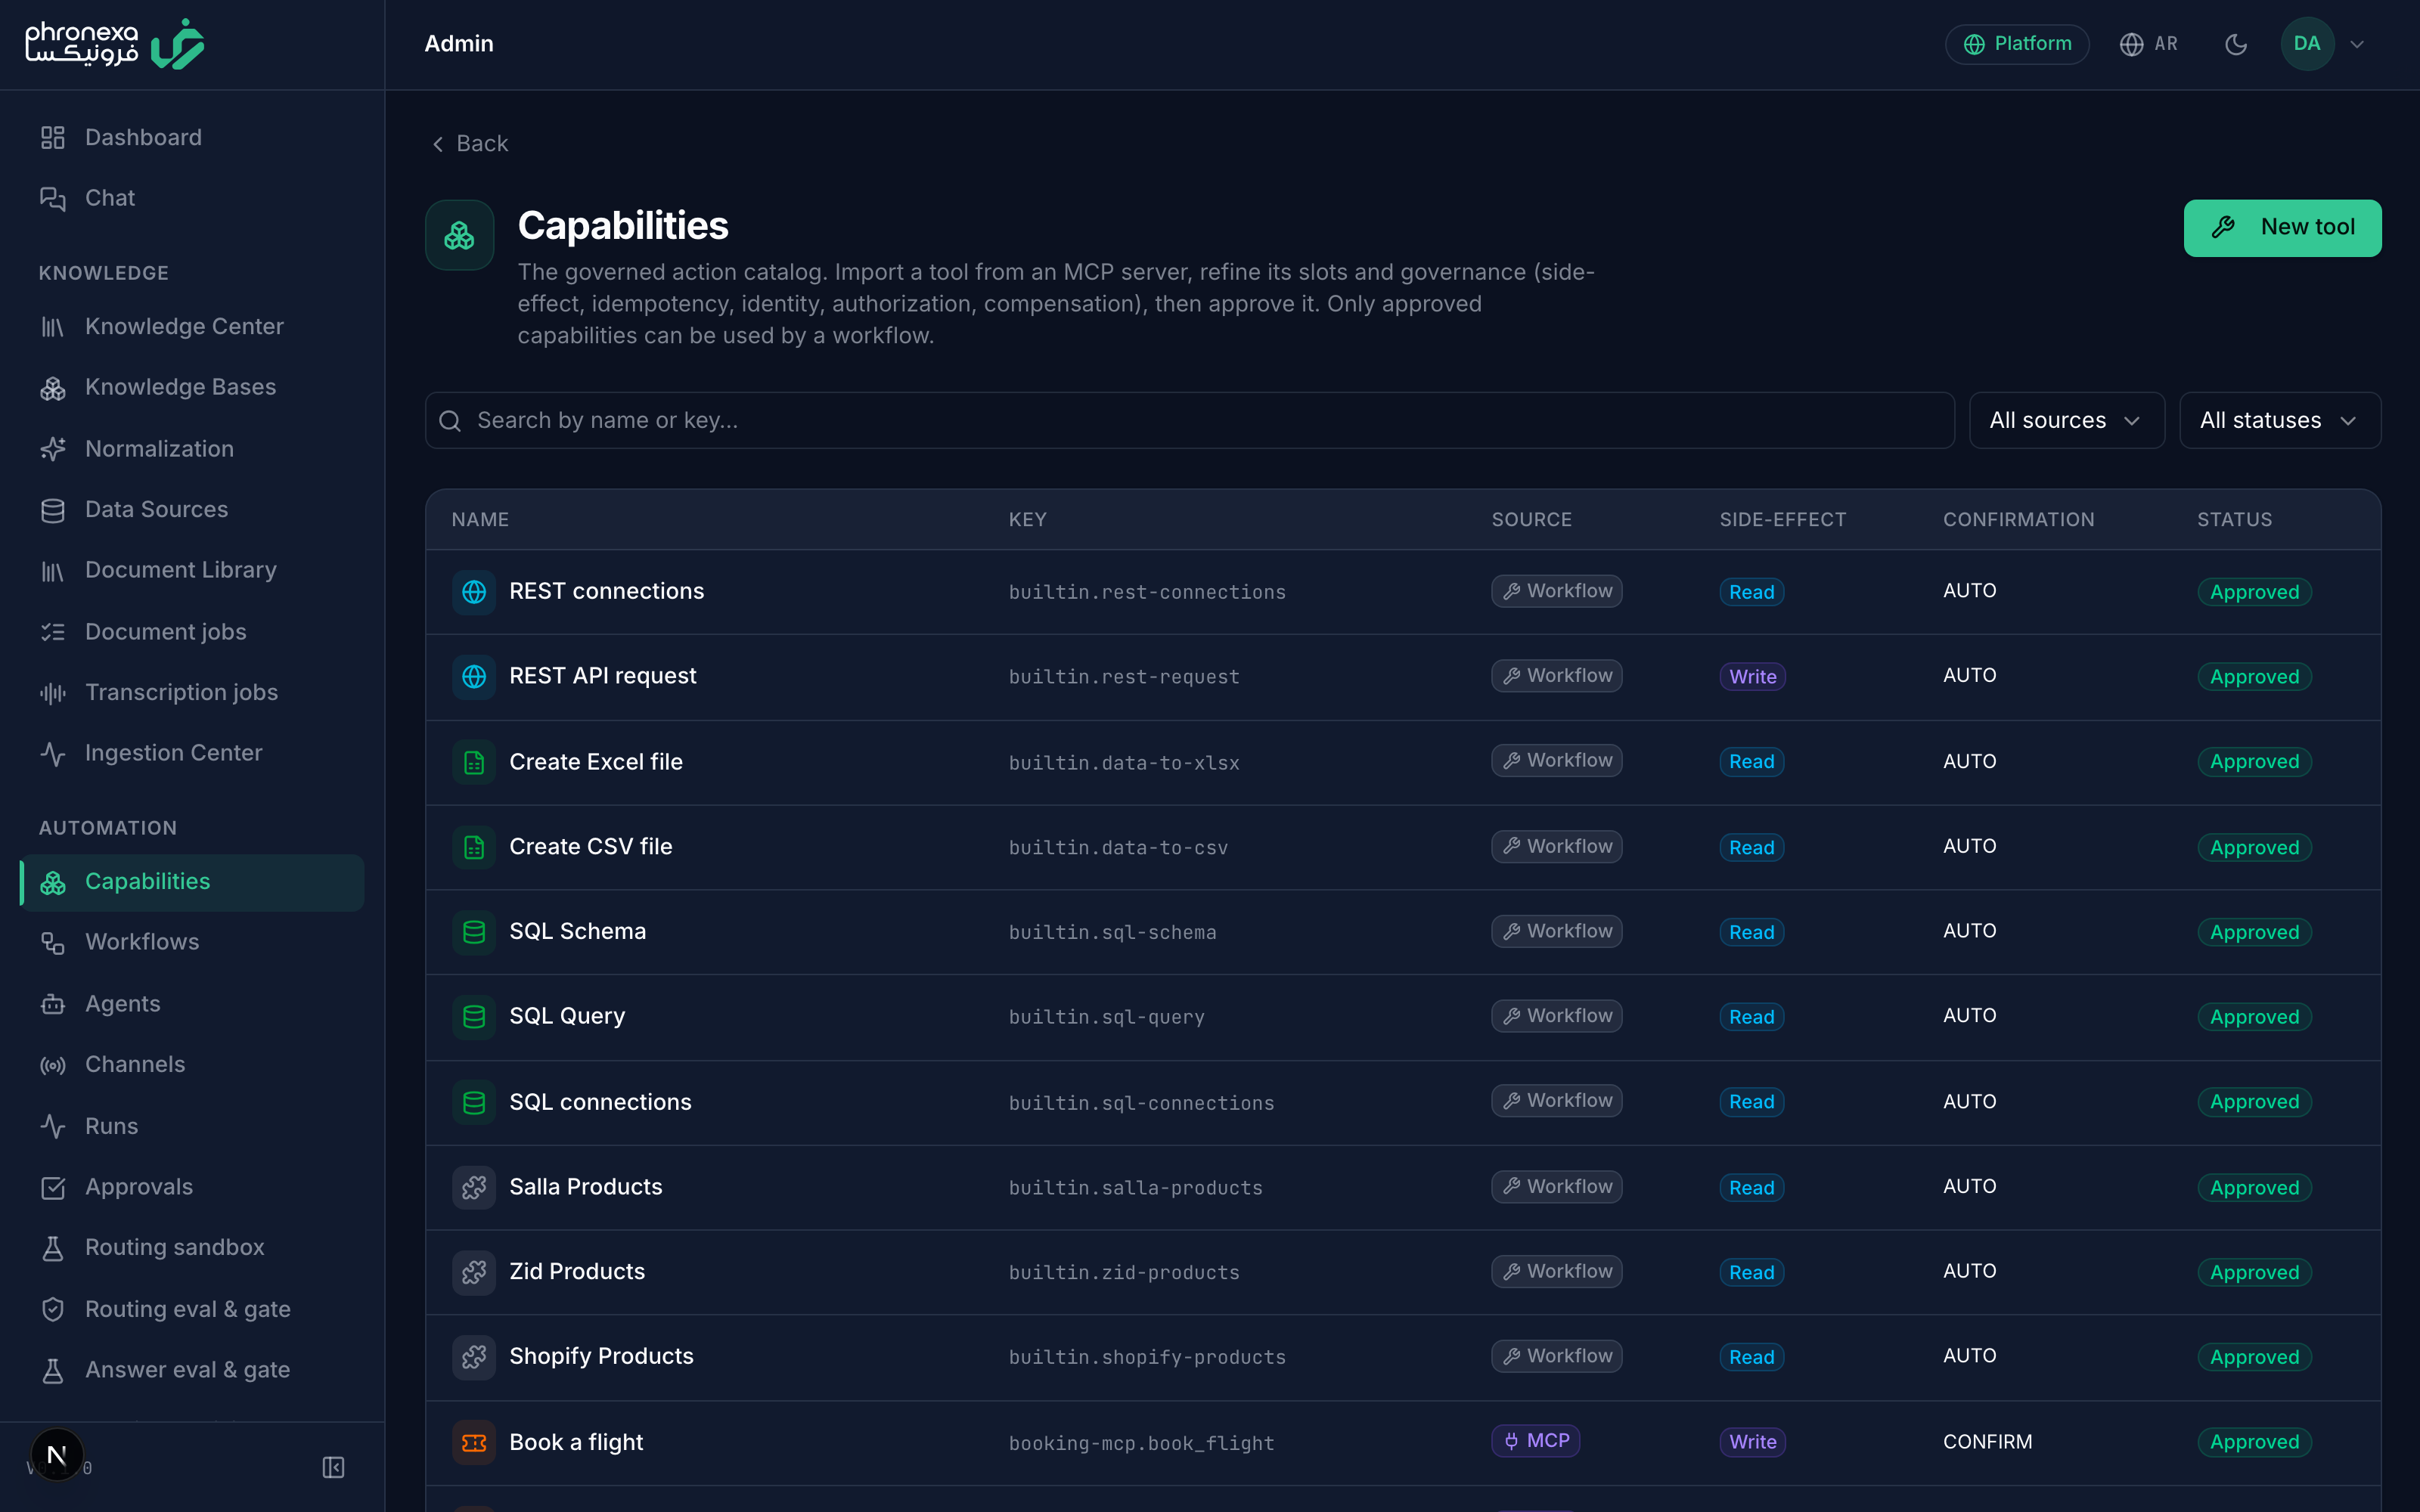
Task: Open Chat from the sidebar
Action: pyautogui.click(x=191, y=198)
